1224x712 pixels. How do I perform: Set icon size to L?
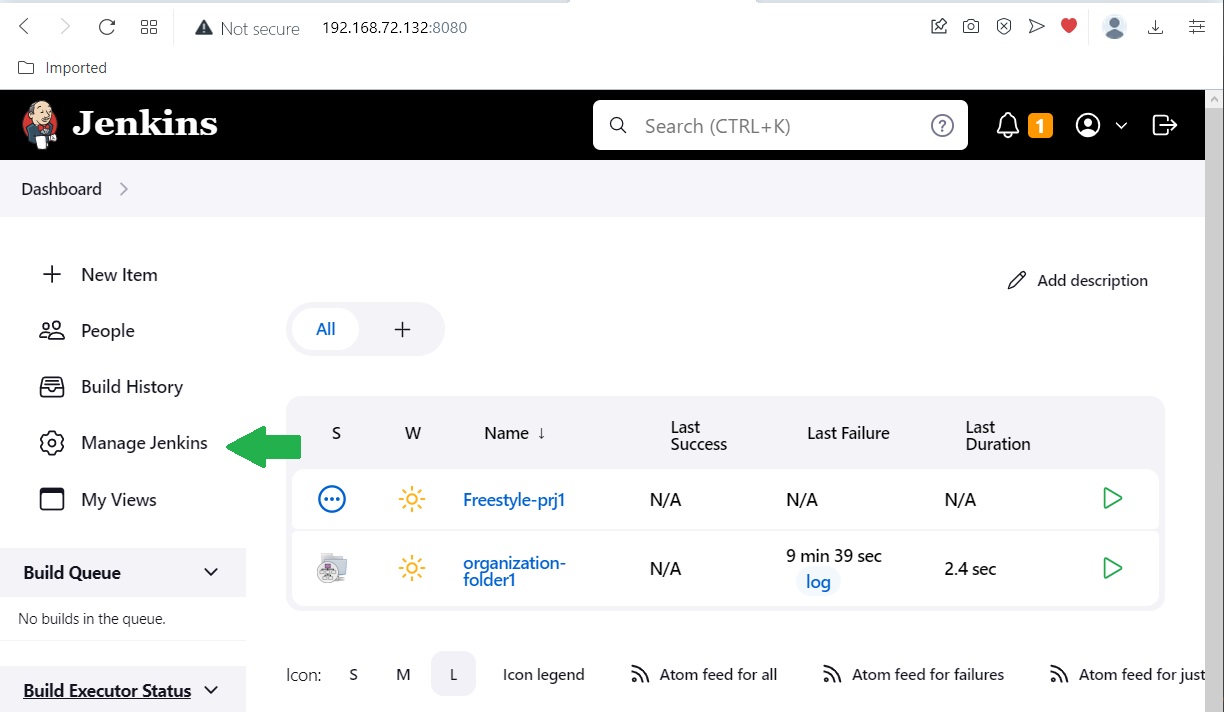pyautogui.click(x=453, y=675)
